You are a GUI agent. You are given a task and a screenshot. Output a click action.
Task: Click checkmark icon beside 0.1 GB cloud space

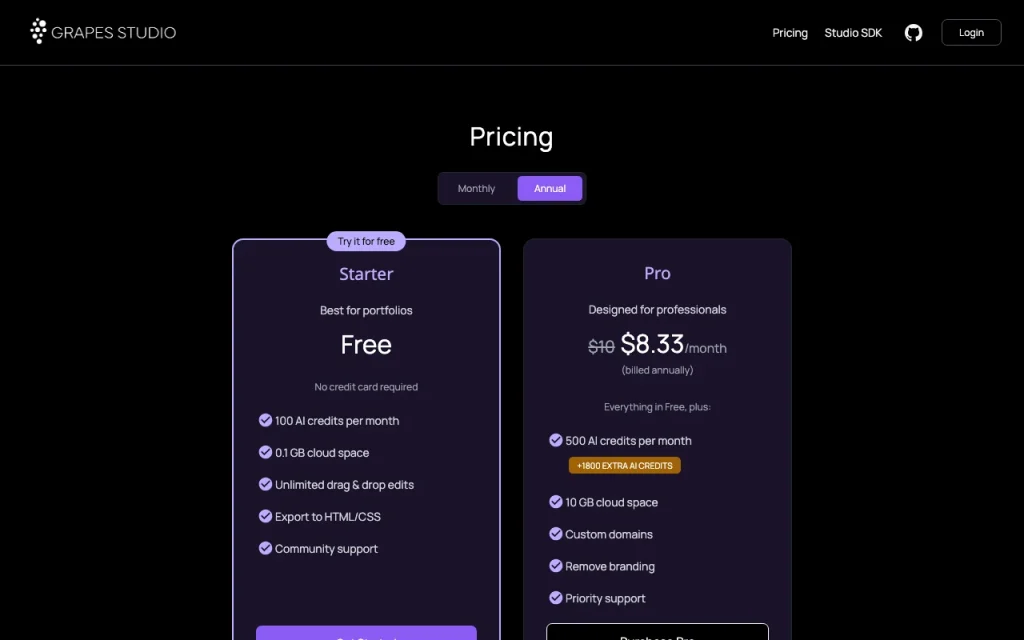(265, 452)
